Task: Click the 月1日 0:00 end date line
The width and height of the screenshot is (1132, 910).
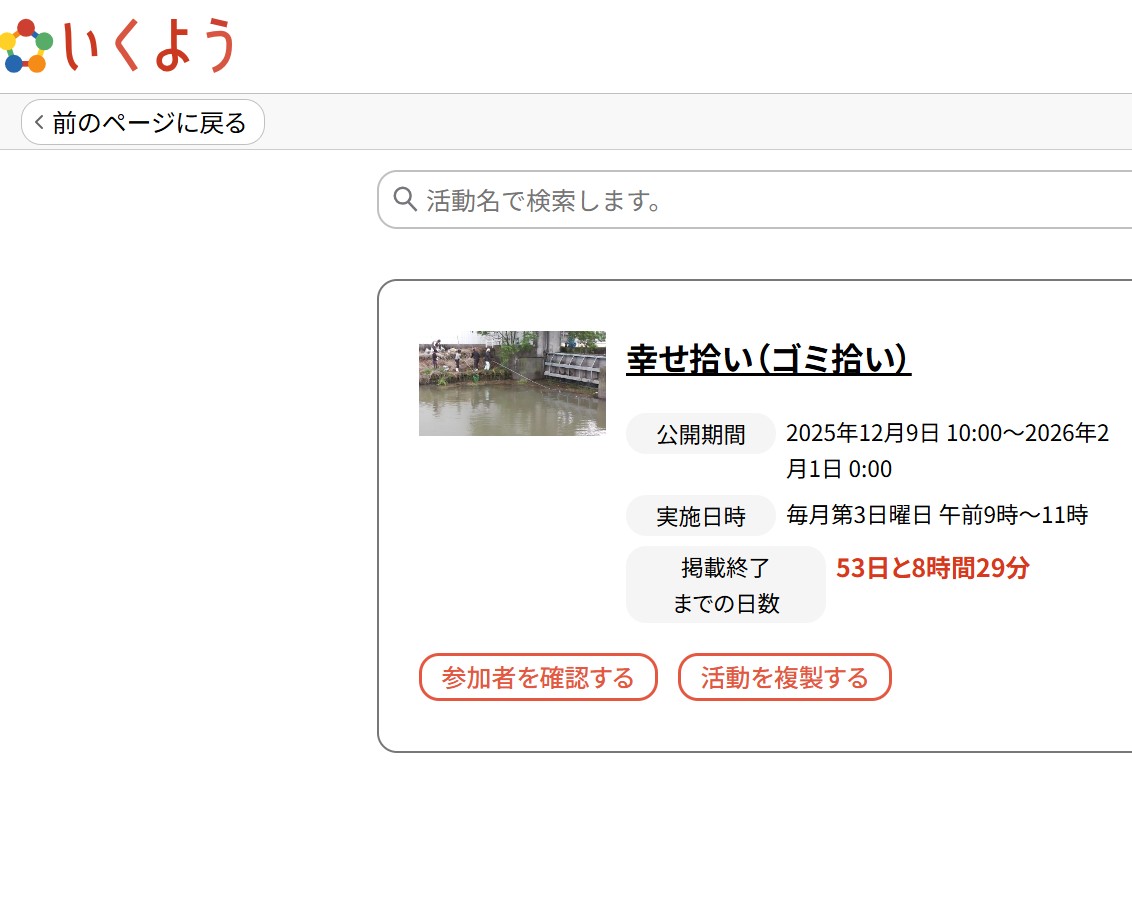Action: [x=839, y=470]
